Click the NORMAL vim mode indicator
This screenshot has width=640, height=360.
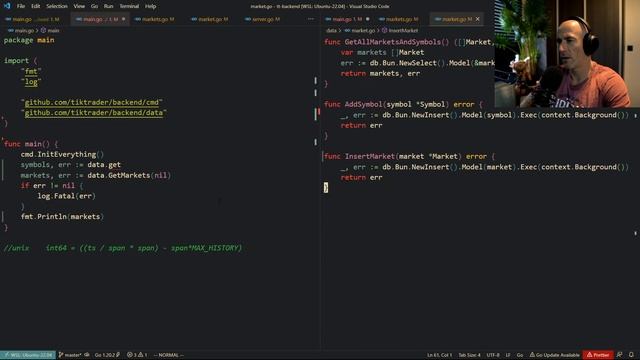169,355
